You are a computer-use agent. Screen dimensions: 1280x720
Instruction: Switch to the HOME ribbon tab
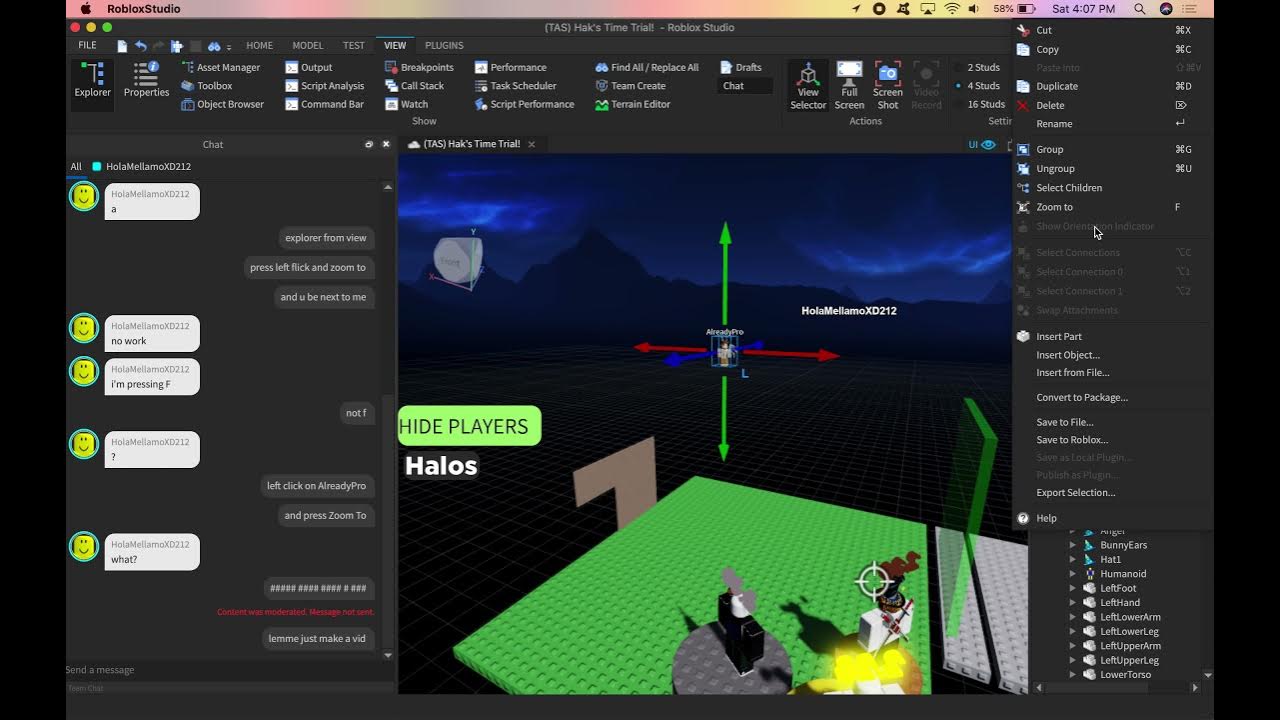[259, 46]
